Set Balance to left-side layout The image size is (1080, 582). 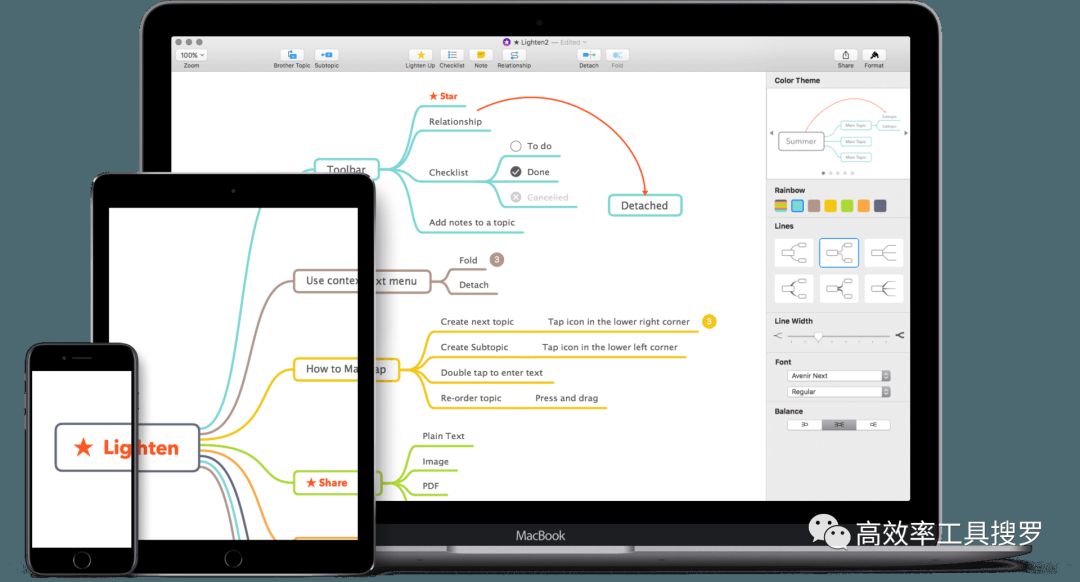[x=804, y=425]
